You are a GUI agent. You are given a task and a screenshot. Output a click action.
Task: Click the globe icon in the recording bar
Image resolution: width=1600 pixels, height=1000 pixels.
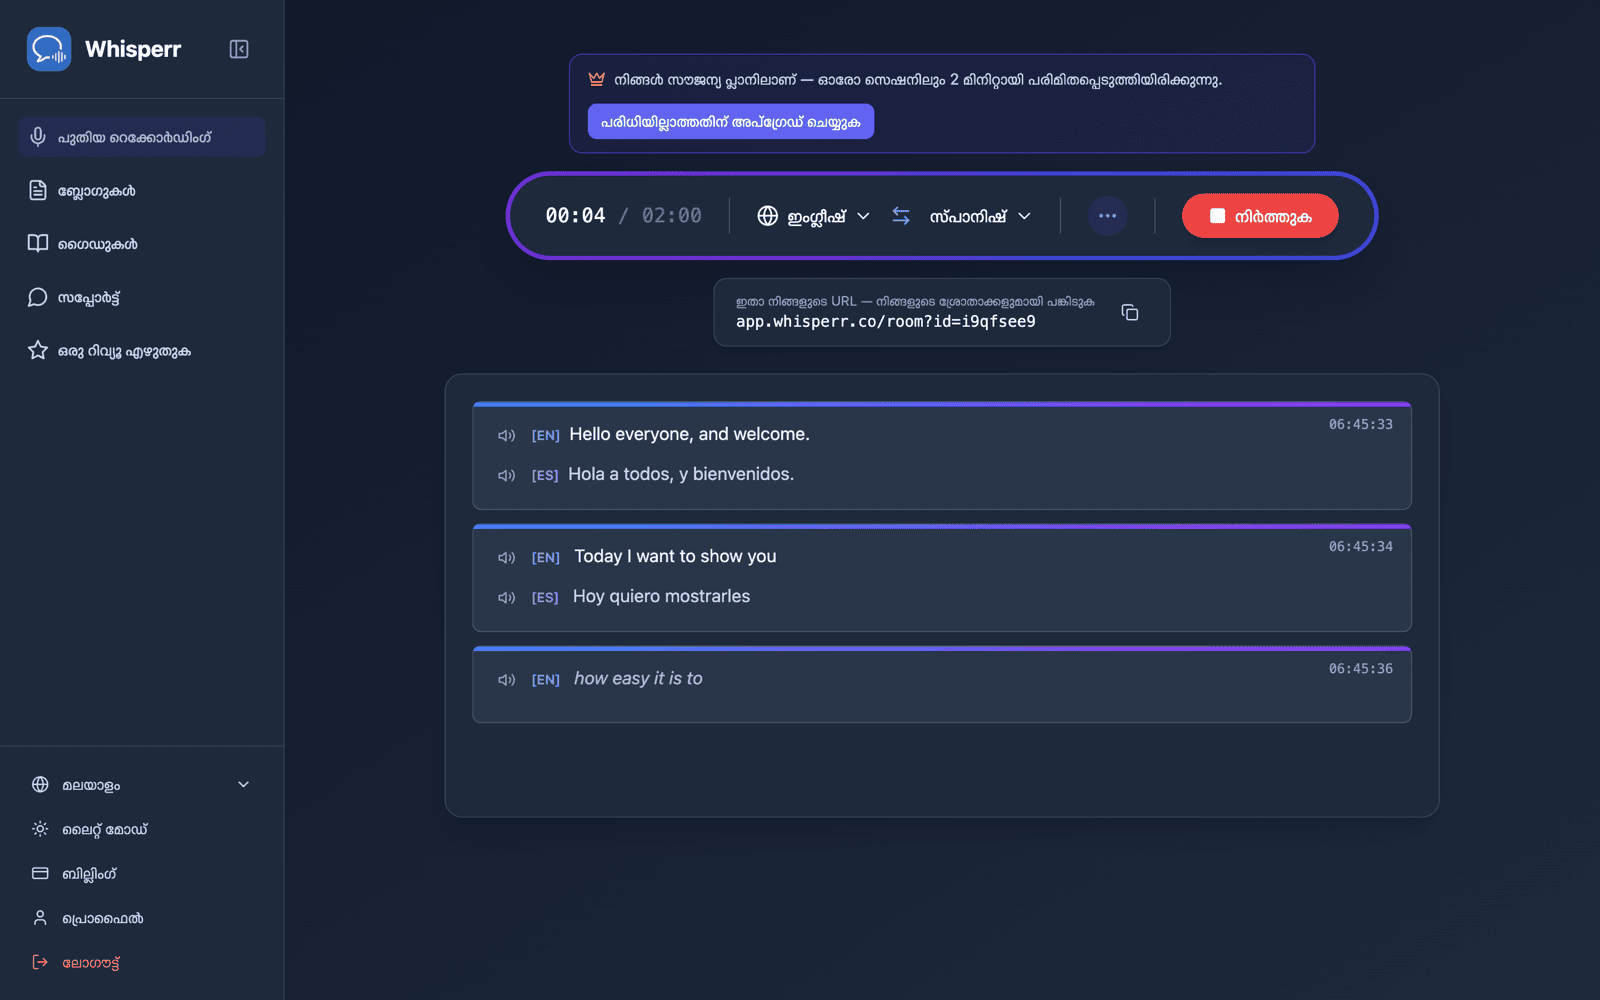click(x=767, y=216)
